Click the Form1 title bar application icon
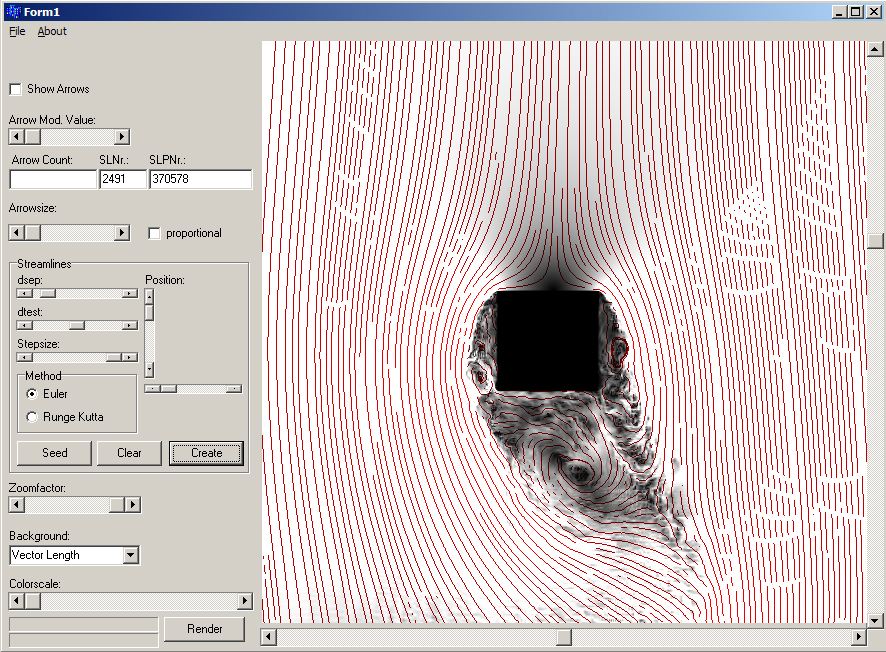The width and height of the screenshot is (886, 652). 13,11
